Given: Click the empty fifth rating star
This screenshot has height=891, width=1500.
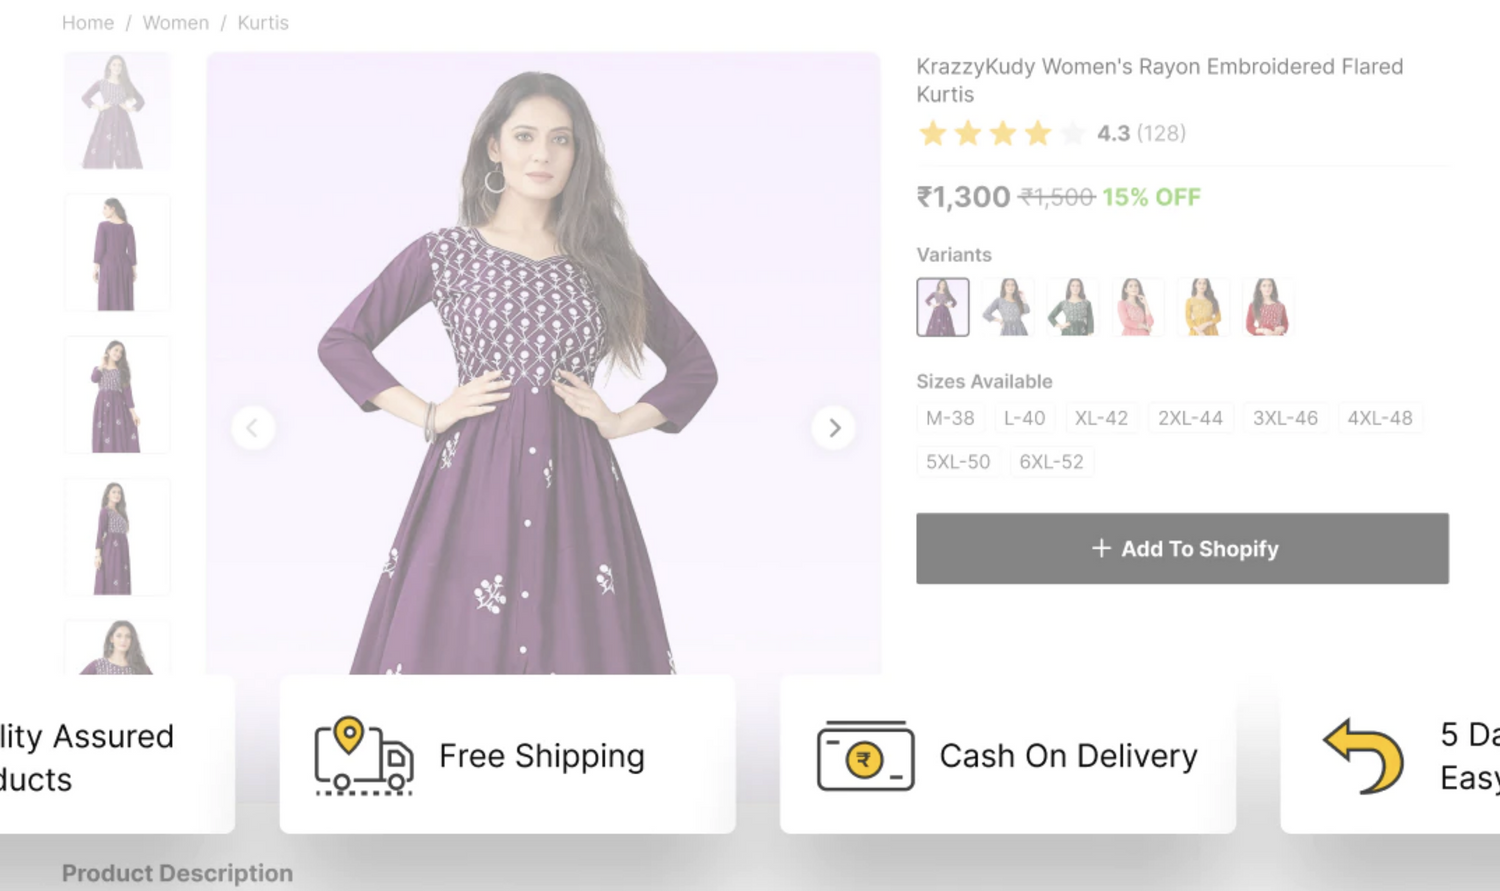Looking at the screenshot, I should click(1072, 134).
